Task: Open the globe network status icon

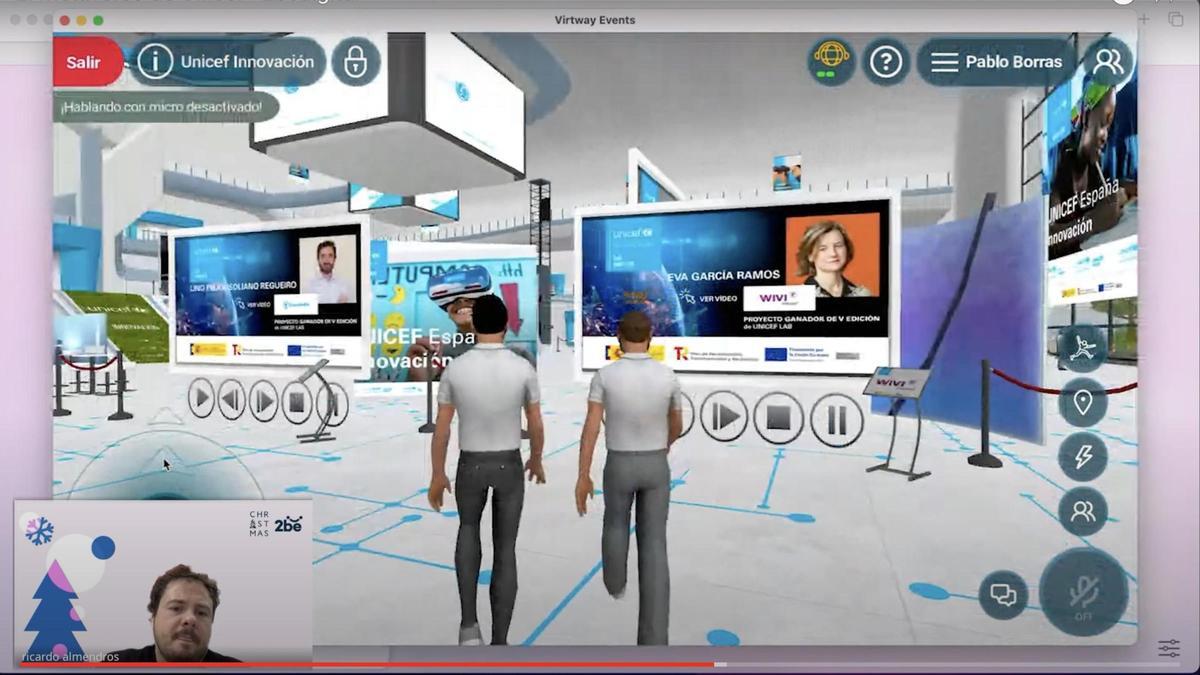Action: point(831,62)
